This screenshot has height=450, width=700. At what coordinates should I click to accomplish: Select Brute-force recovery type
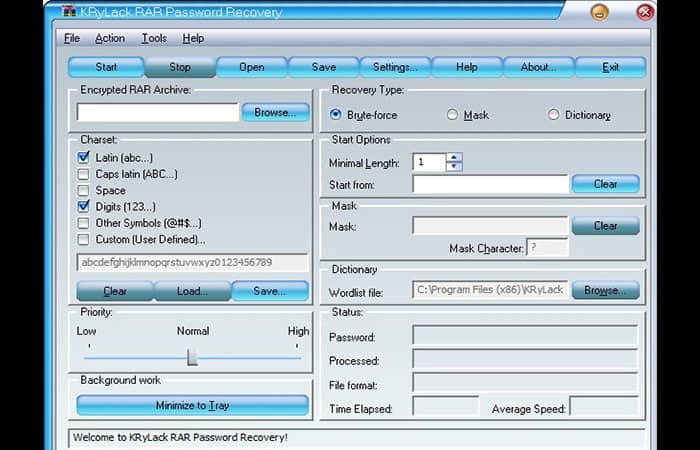tap(335, 115)
